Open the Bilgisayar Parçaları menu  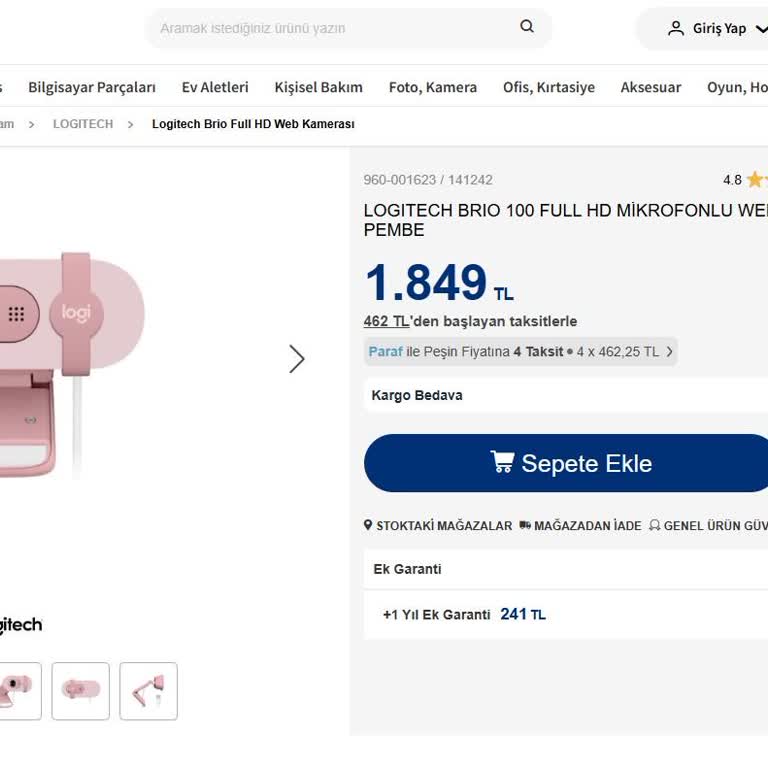point(92,87)
